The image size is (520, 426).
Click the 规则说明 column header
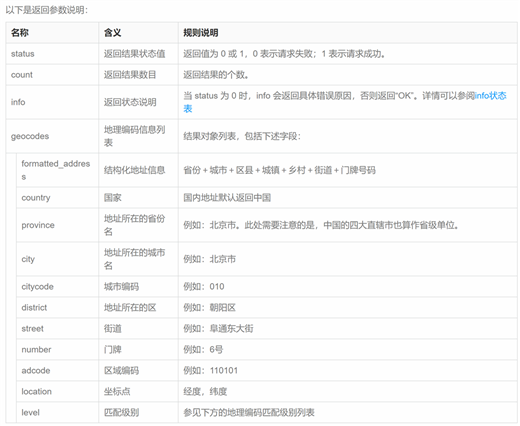pos(201,33)
